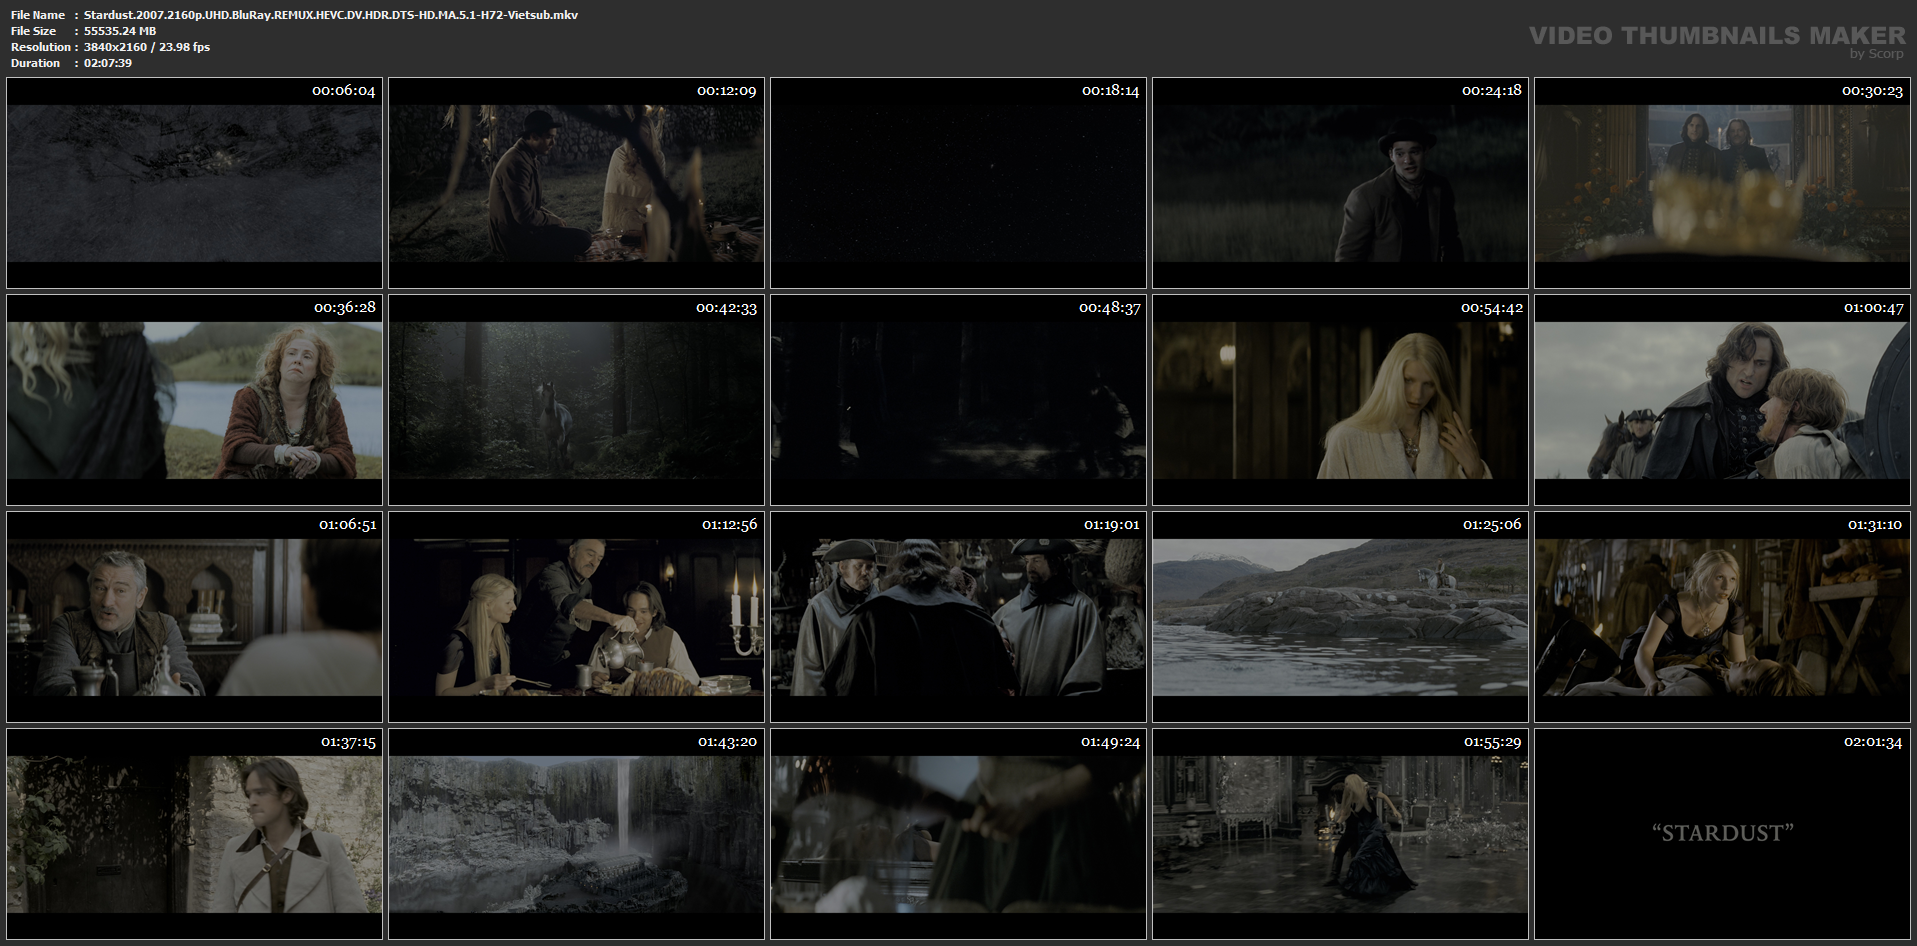Click the "Resolution" label
This screenshot has width=1917, height=946.
[40, 47]
